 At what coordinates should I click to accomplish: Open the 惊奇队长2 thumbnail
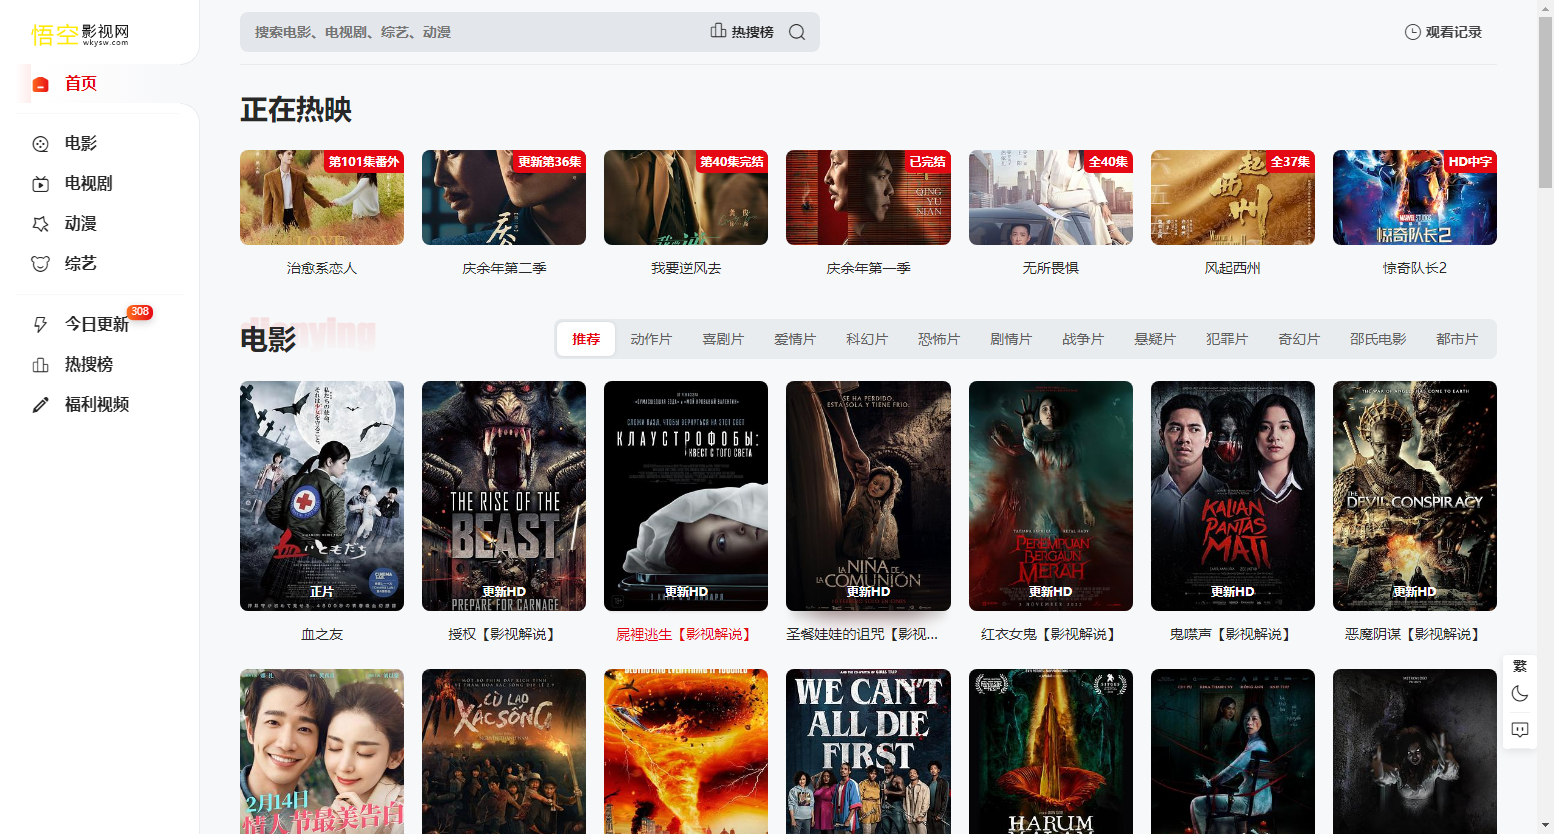pyautogui.click(x=1415, y=198)
